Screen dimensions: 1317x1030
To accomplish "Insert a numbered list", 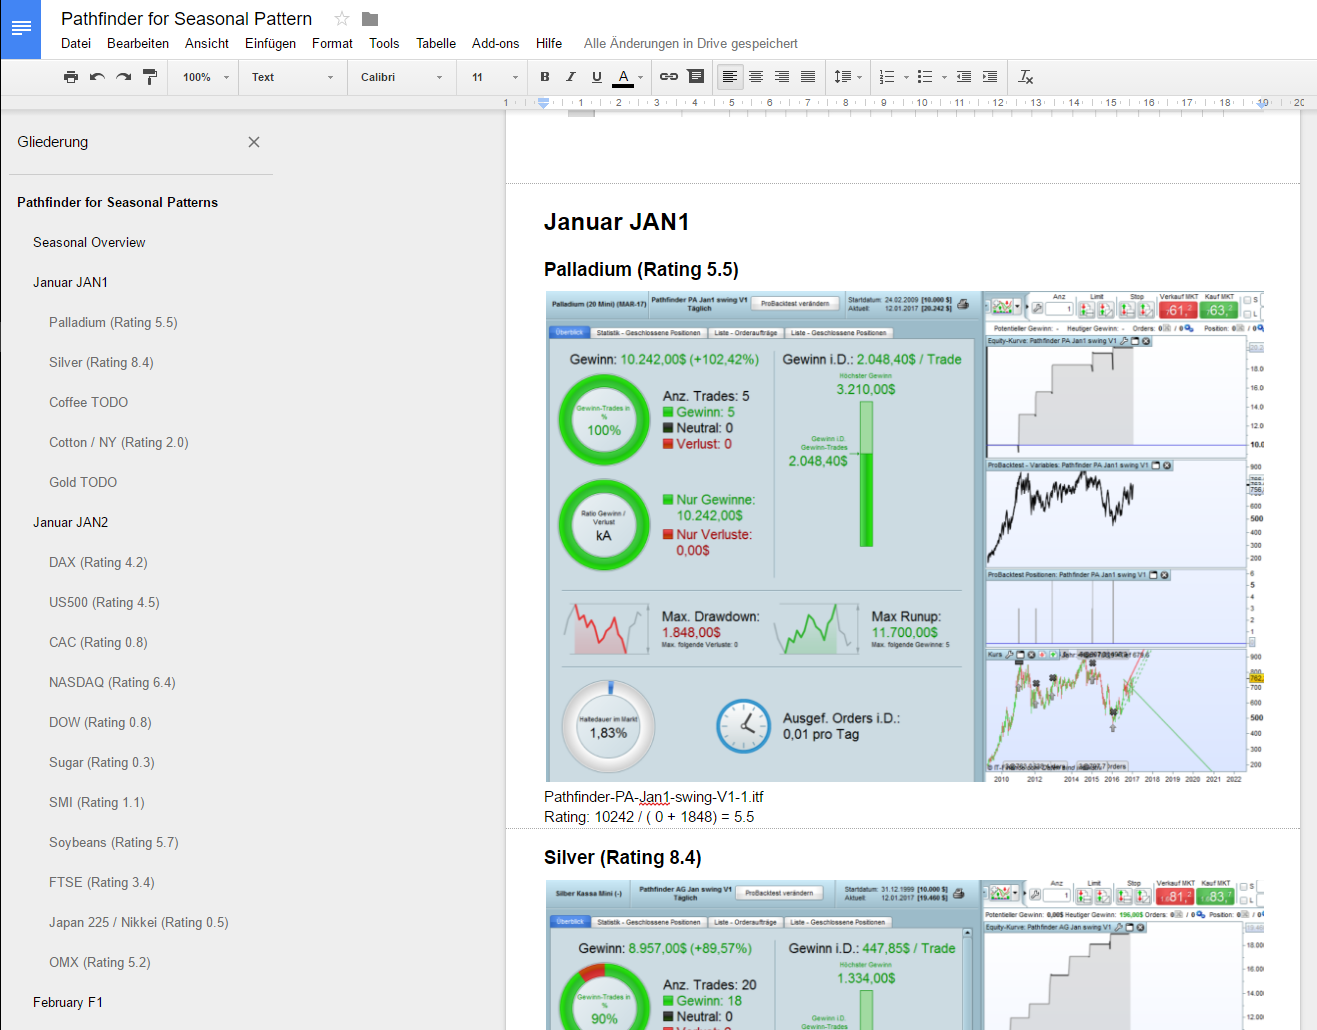I will 887,77.
